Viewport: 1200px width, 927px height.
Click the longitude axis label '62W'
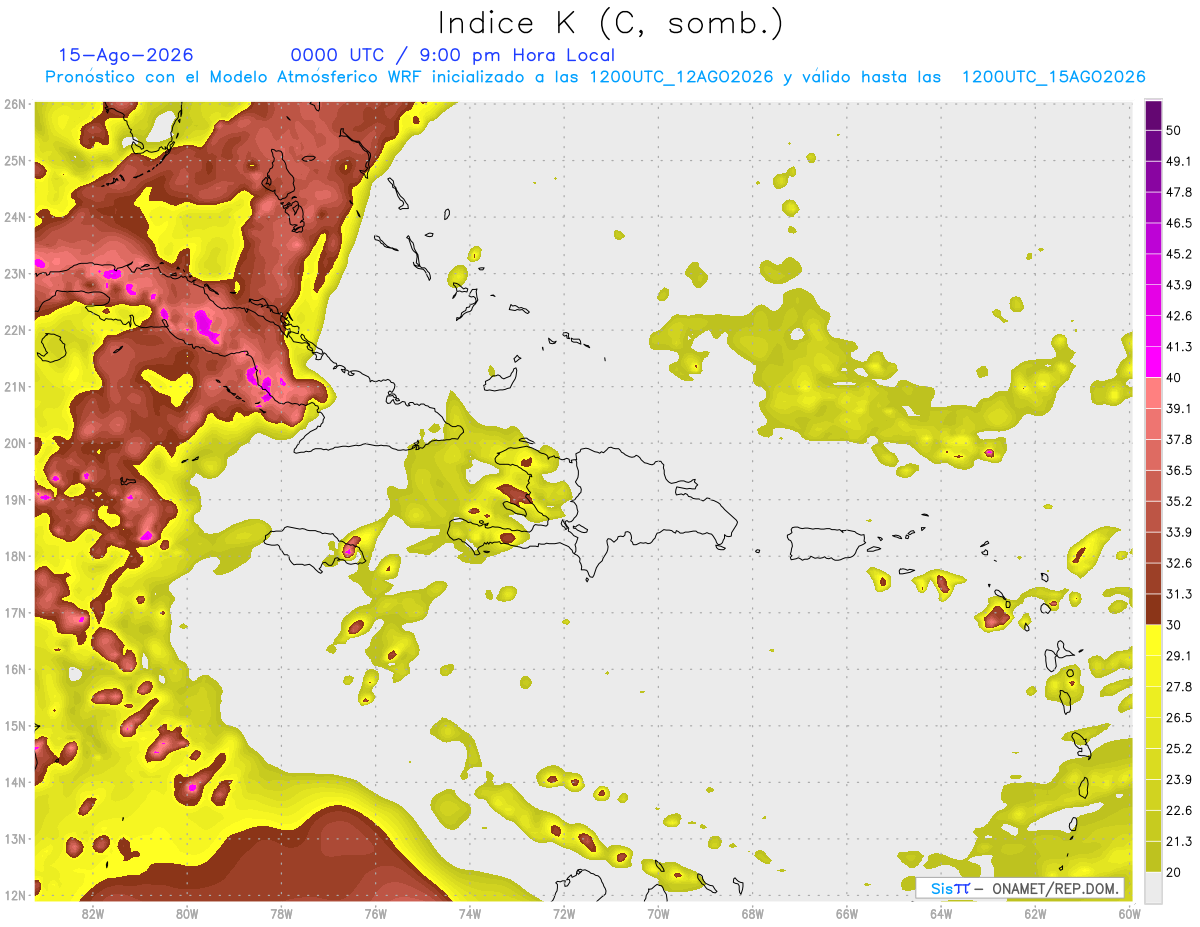1034,913
